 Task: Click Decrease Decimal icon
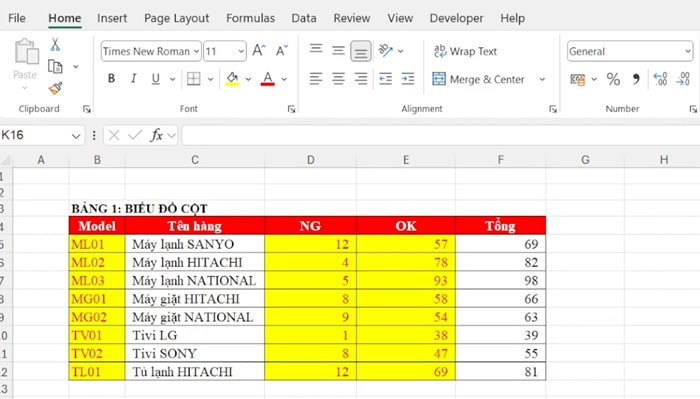pos(683,79)
